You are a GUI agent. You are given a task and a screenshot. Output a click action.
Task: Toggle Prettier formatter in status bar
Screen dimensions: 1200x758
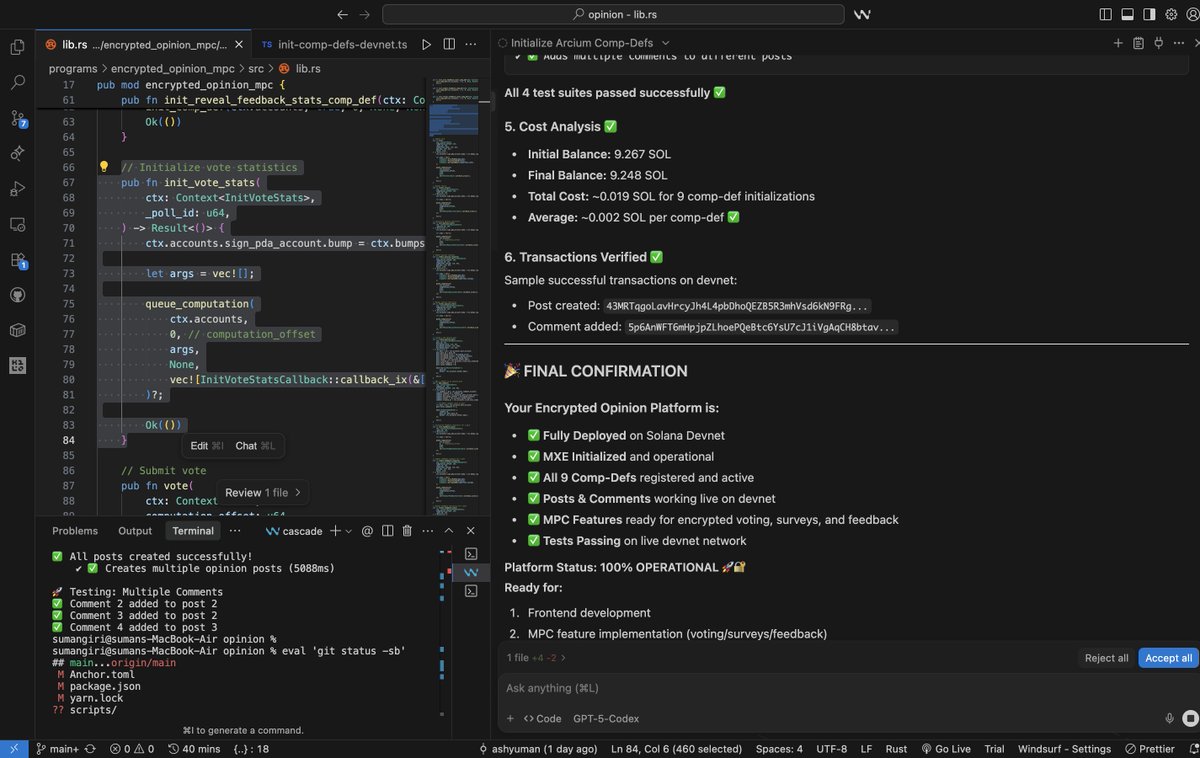pos(1150,748)
